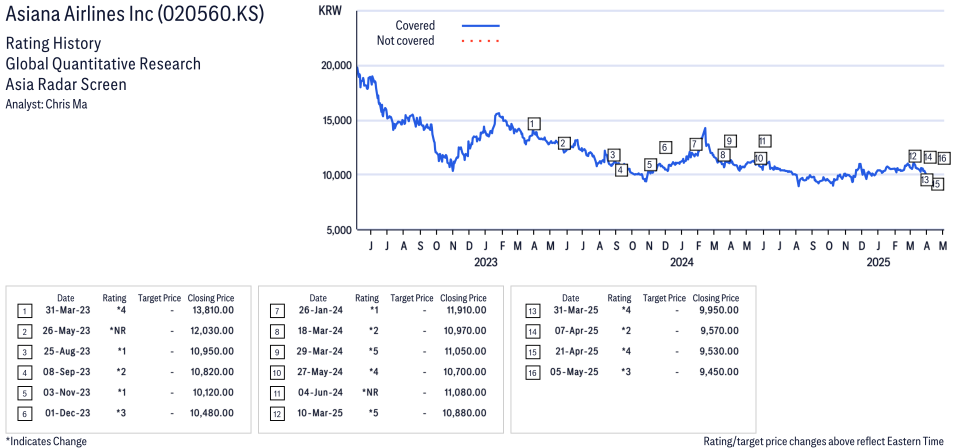Image resolution: width=955 pixels, height=448 pixels.
Task: Click the Asia Radar Screen text
Action: coord(66,85)
